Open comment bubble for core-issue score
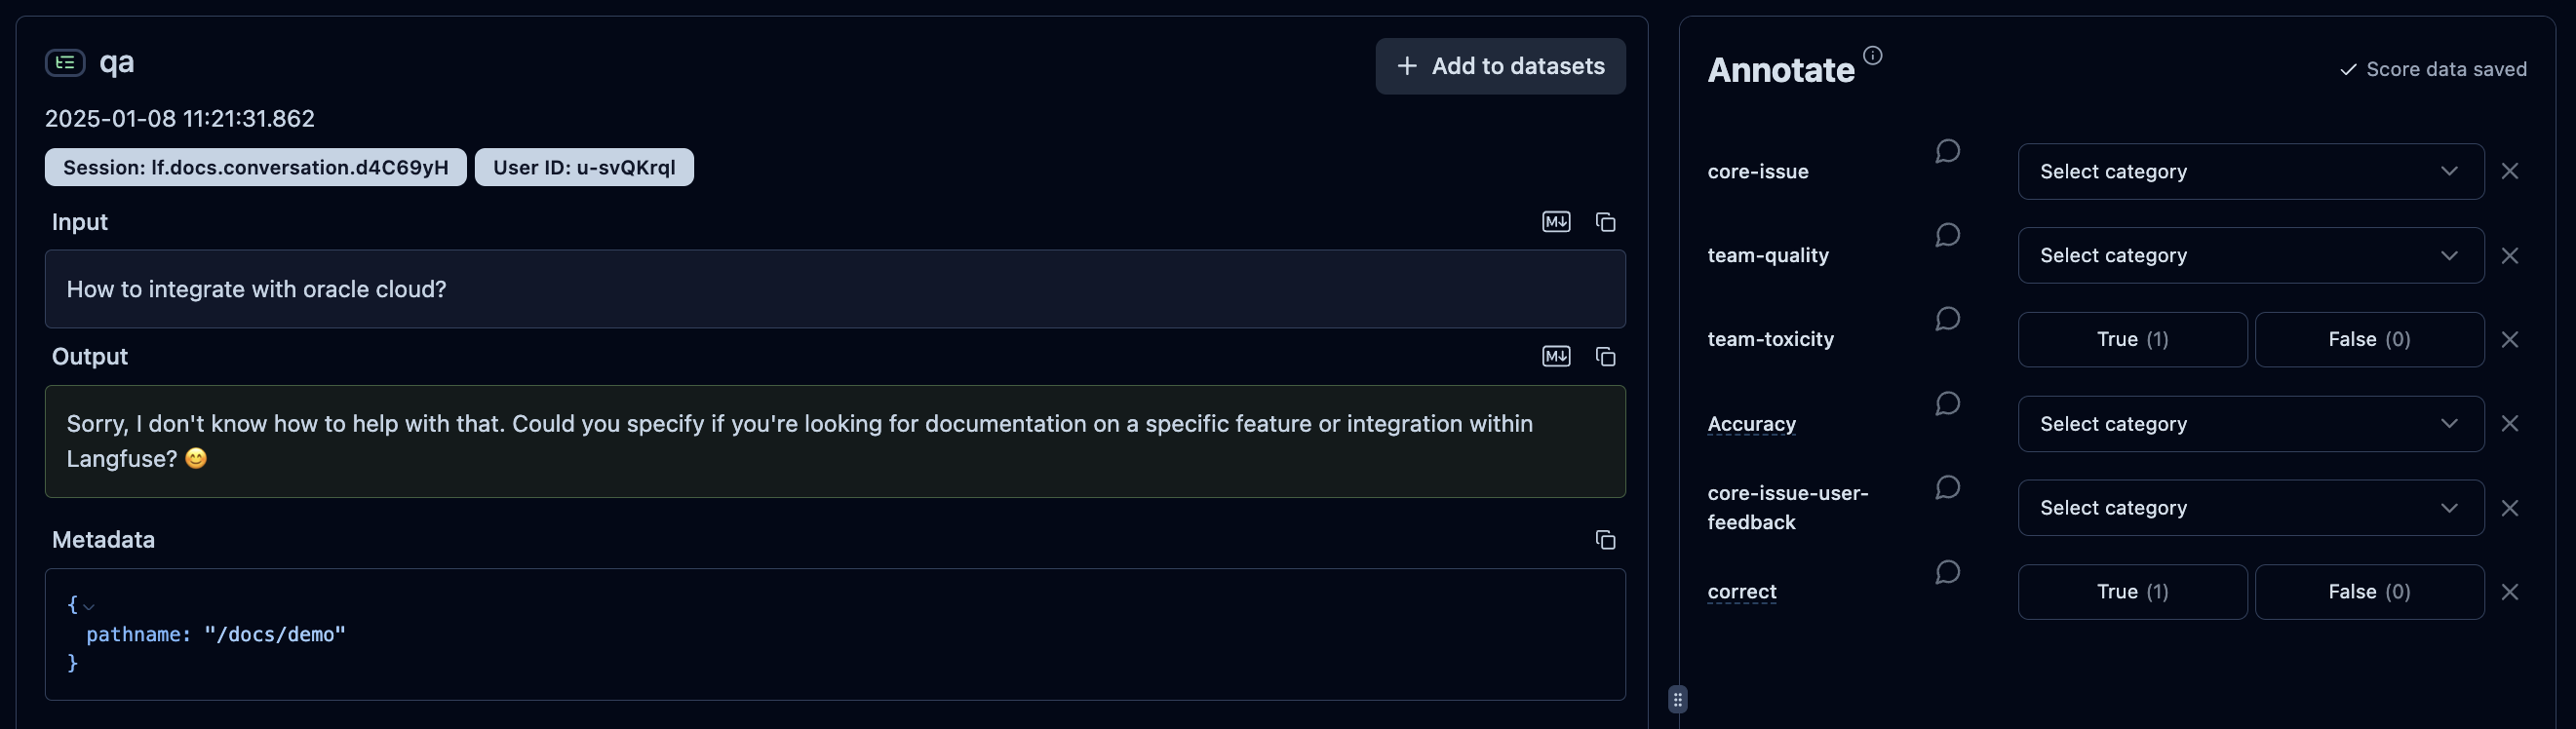The width and height of the screenshot is (2576, 729). point(1949,152)
